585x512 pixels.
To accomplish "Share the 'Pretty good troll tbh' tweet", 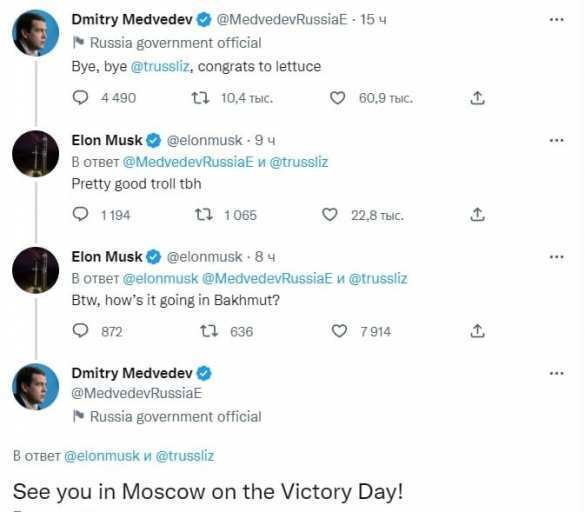I will coord(477,215).
